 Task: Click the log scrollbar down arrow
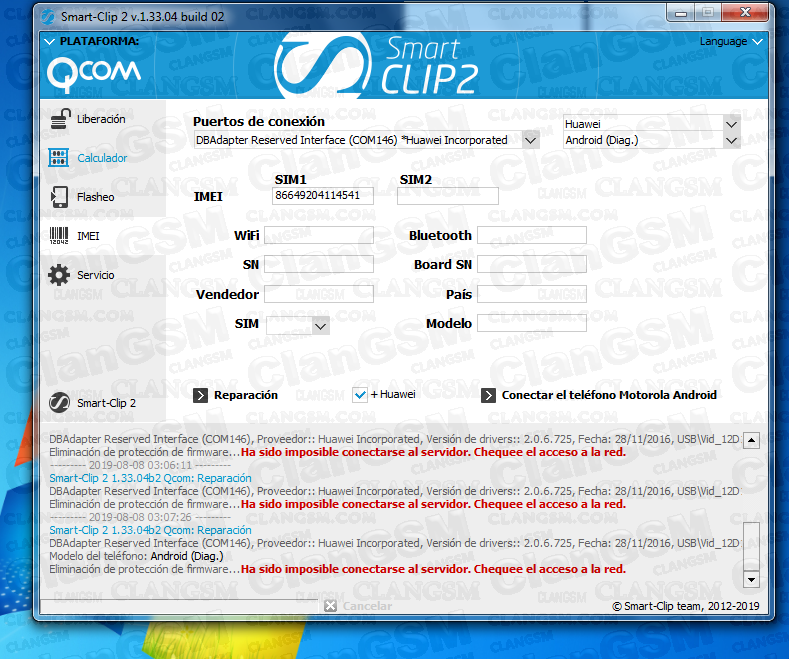(x=751, y=580)
